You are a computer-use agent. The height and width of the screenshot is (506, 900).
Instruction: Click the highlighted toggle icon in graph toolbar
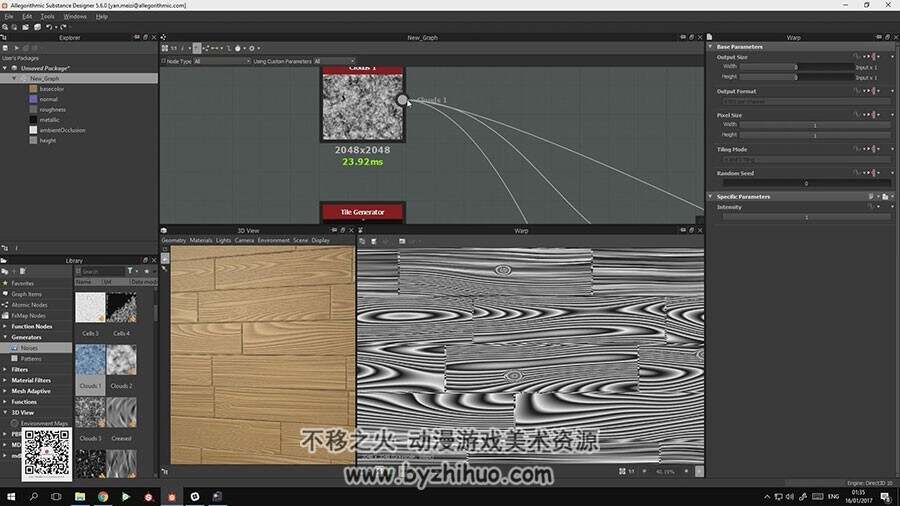click(197, 48)
